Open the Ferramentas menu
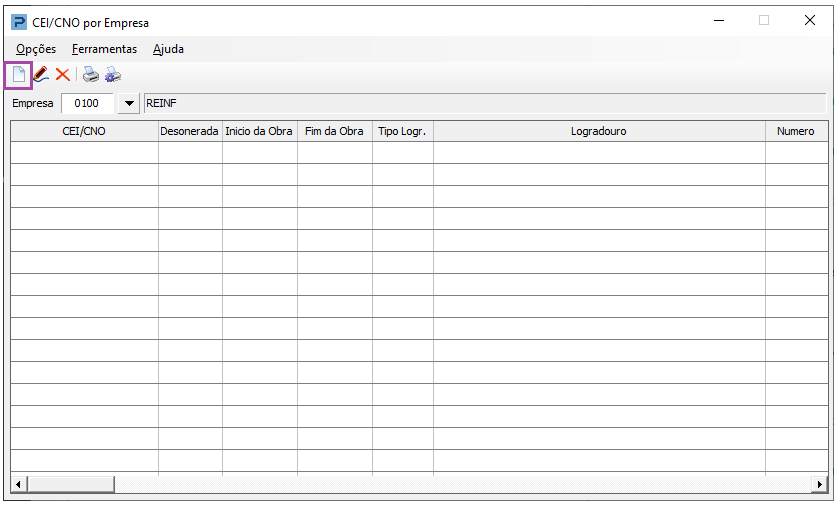The image size is (838, 507). 104,49
